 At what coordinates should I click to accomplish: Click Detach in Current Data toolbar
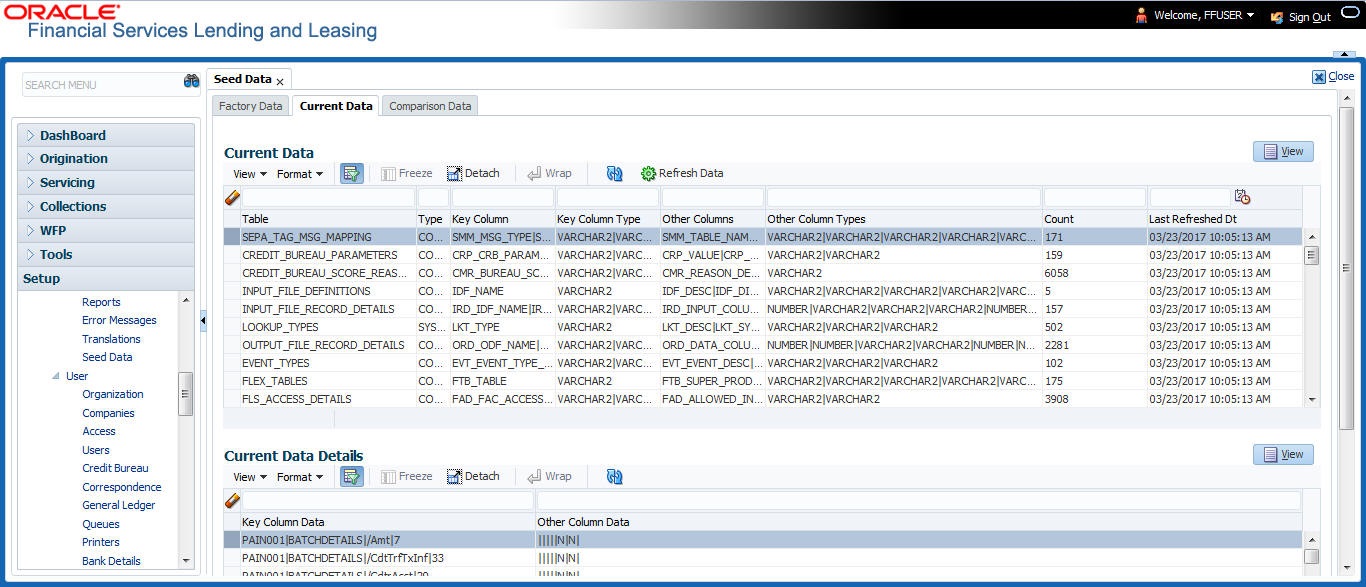tap(473, 174)
